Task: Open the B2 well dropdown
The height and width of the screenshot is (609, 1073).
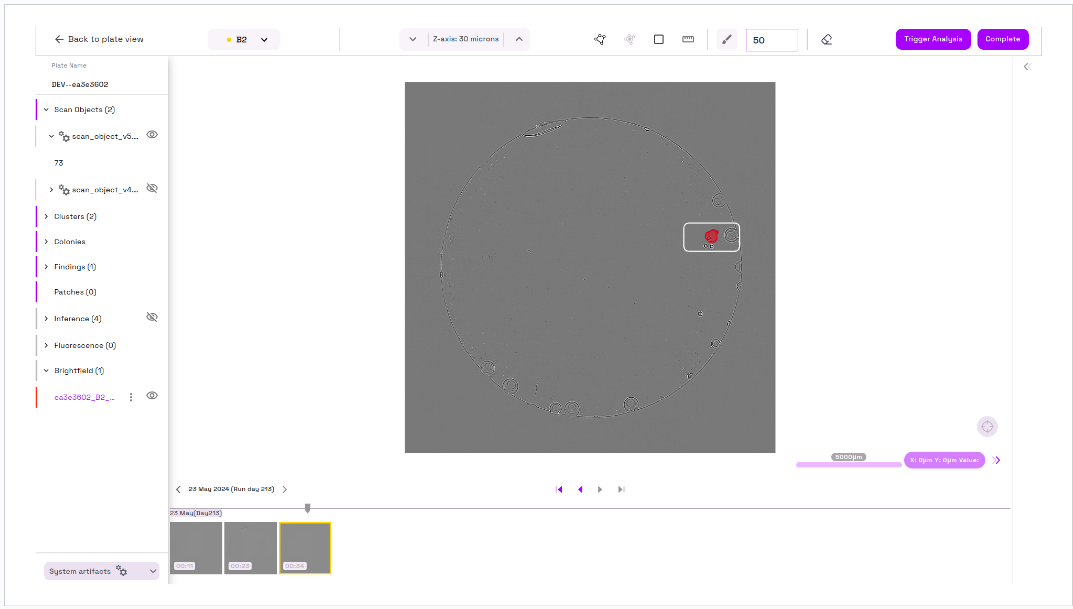Action: (x=244, y=39)
